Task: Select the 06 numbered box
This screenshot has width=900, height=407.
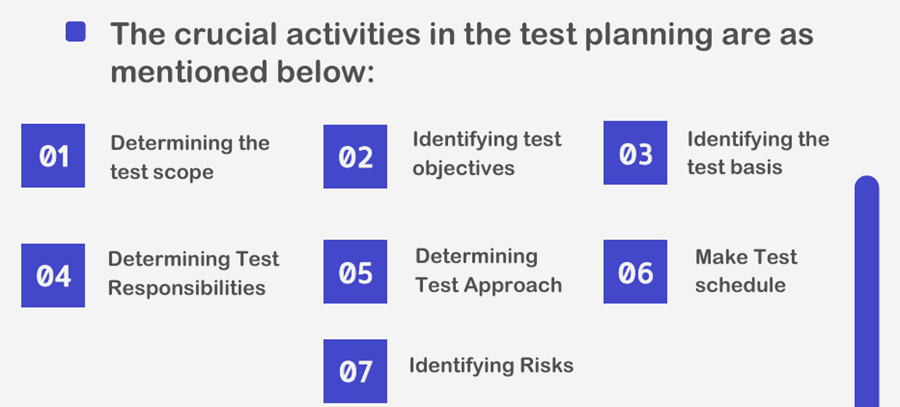Action: pyautogui.click(x=635, y=272)
